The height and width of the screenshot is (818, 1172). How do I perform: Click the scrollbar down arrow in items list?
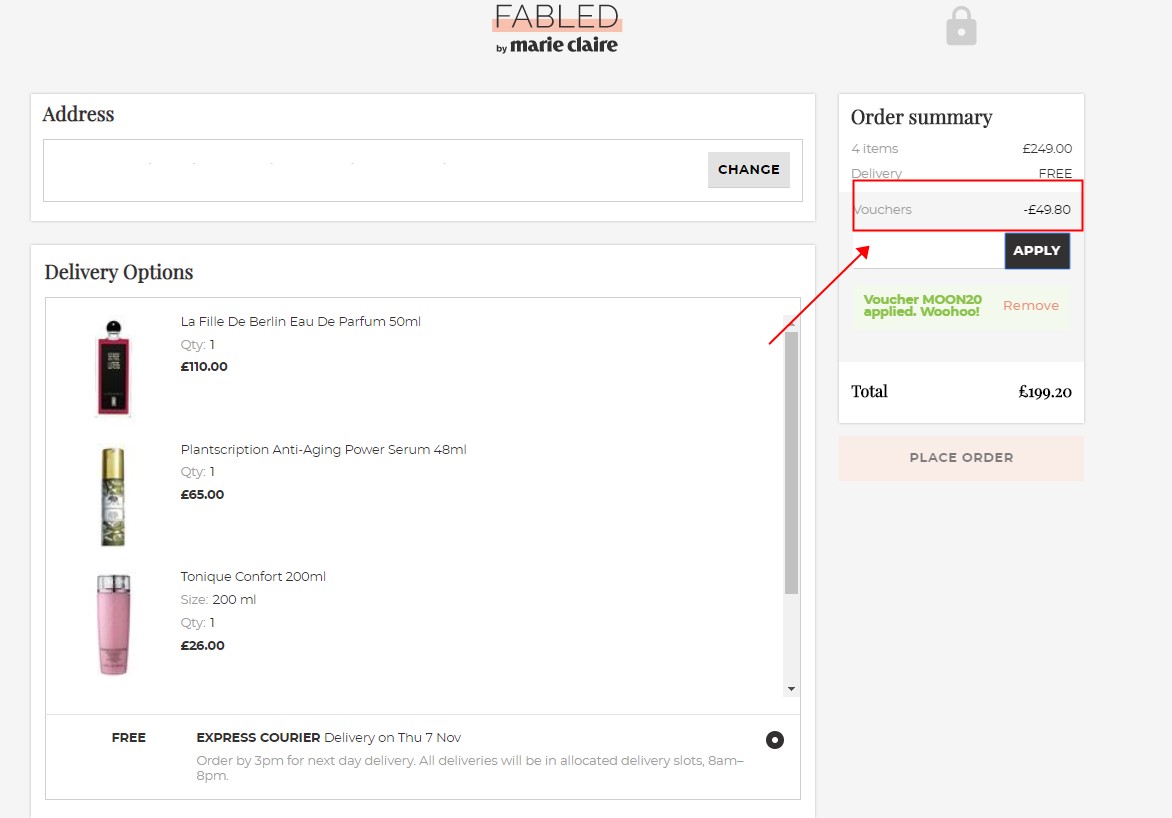[x=791, y=689]
